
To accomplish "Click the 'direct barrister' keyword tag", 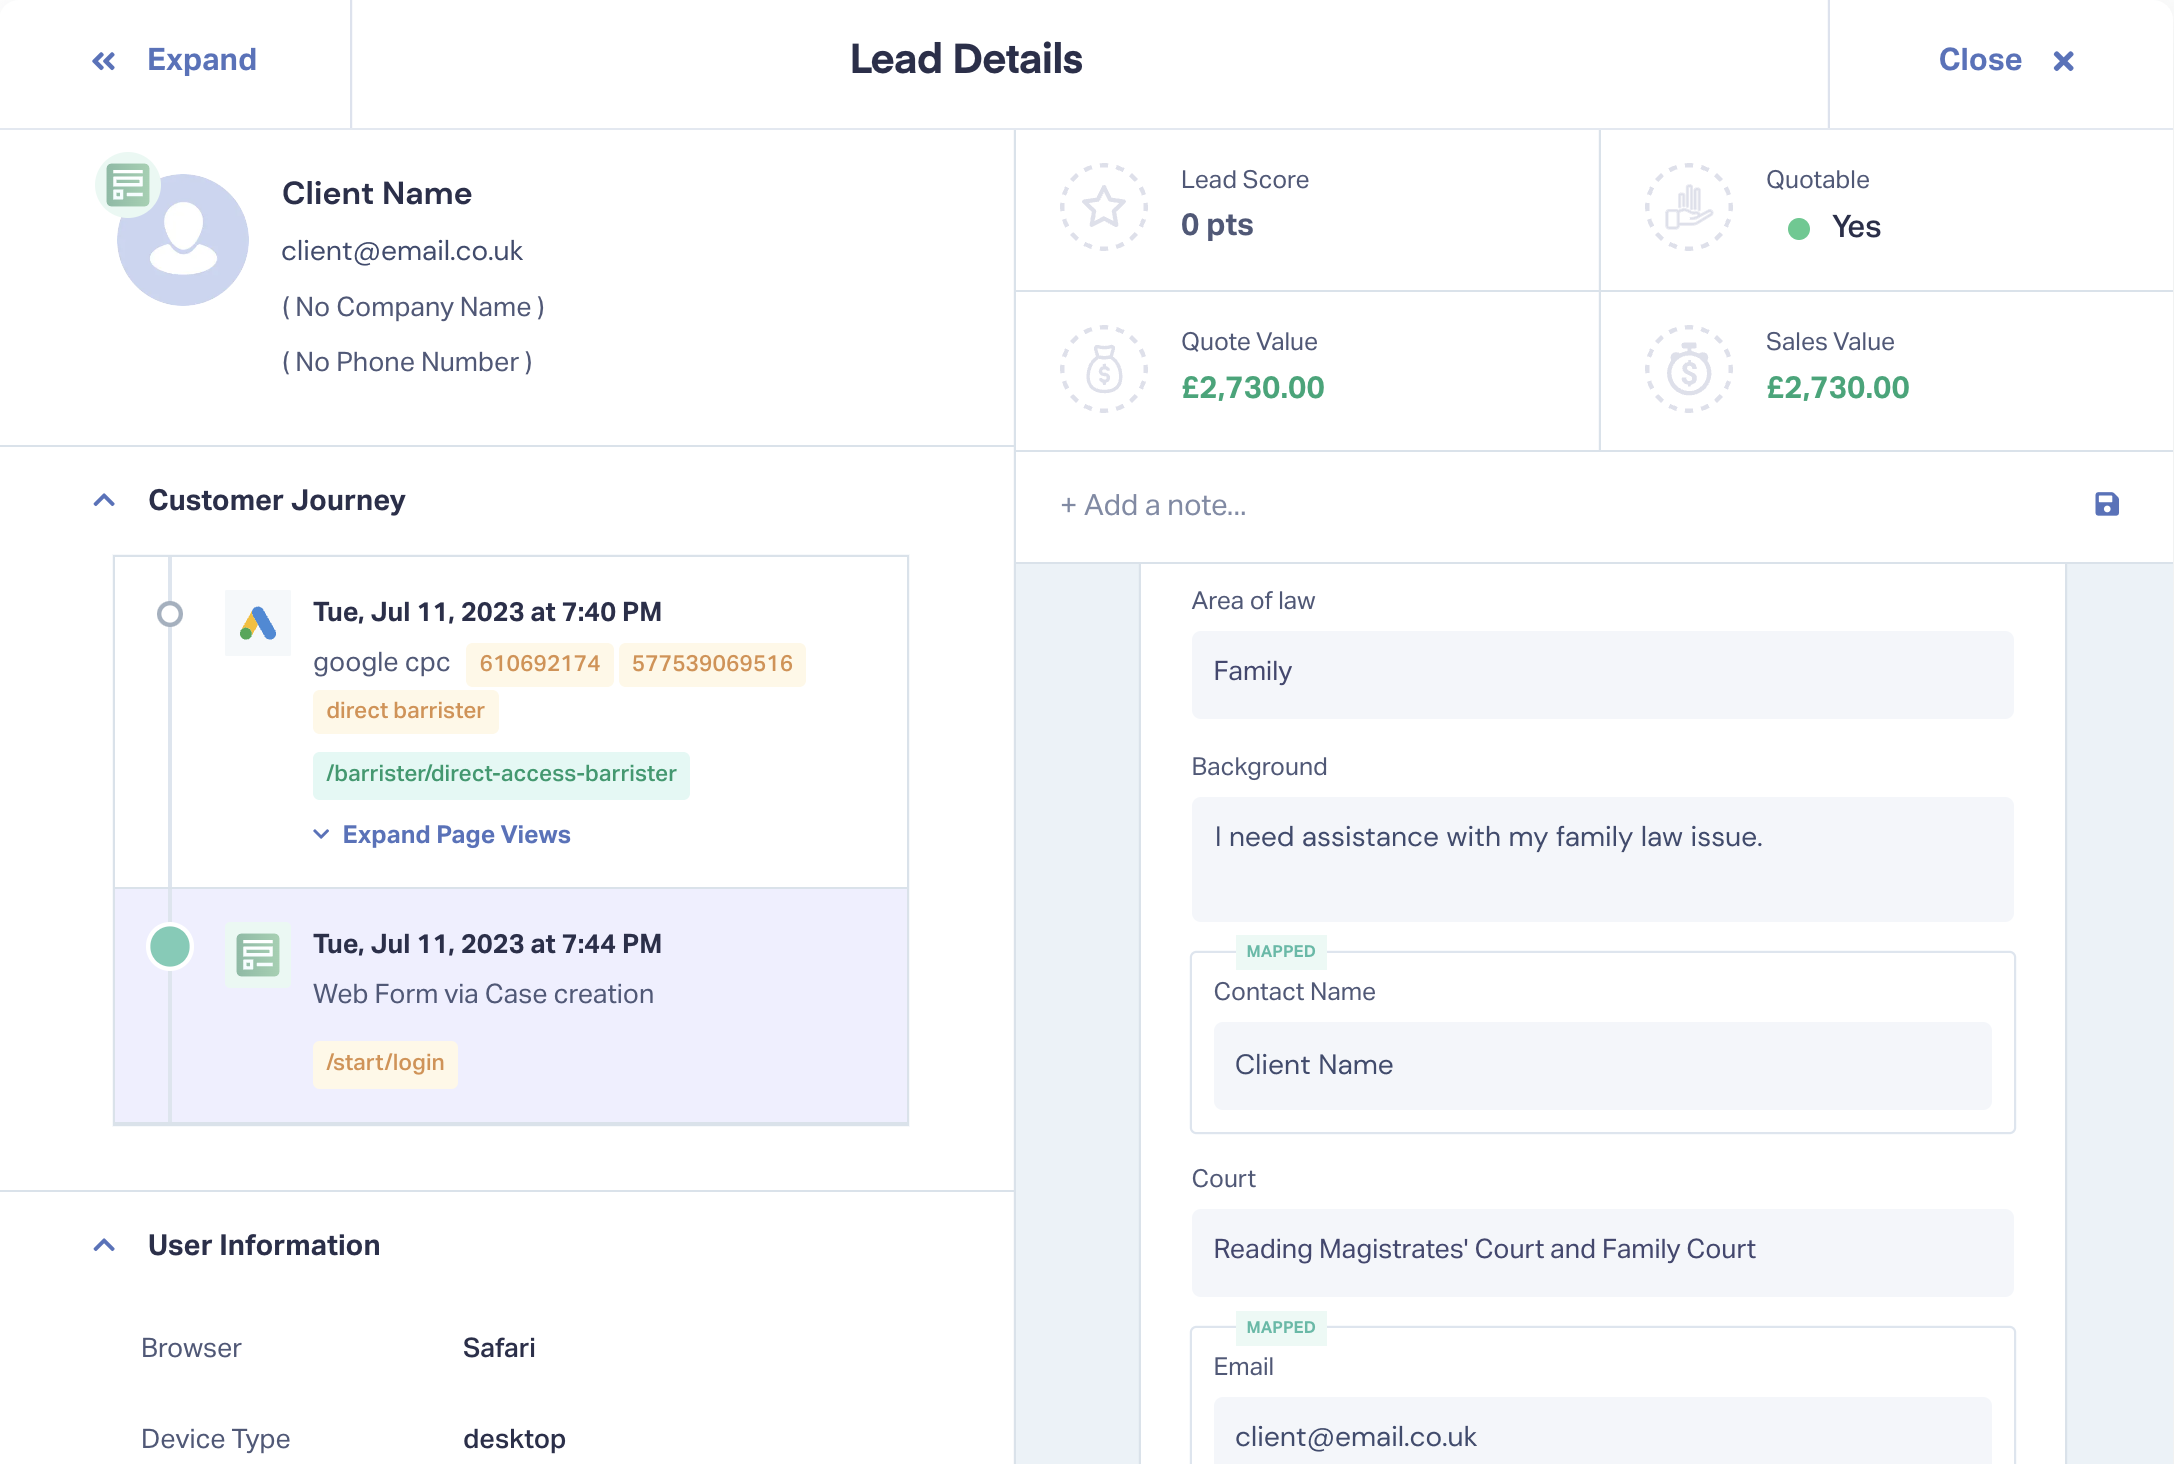I will click(x=405, y=711).
